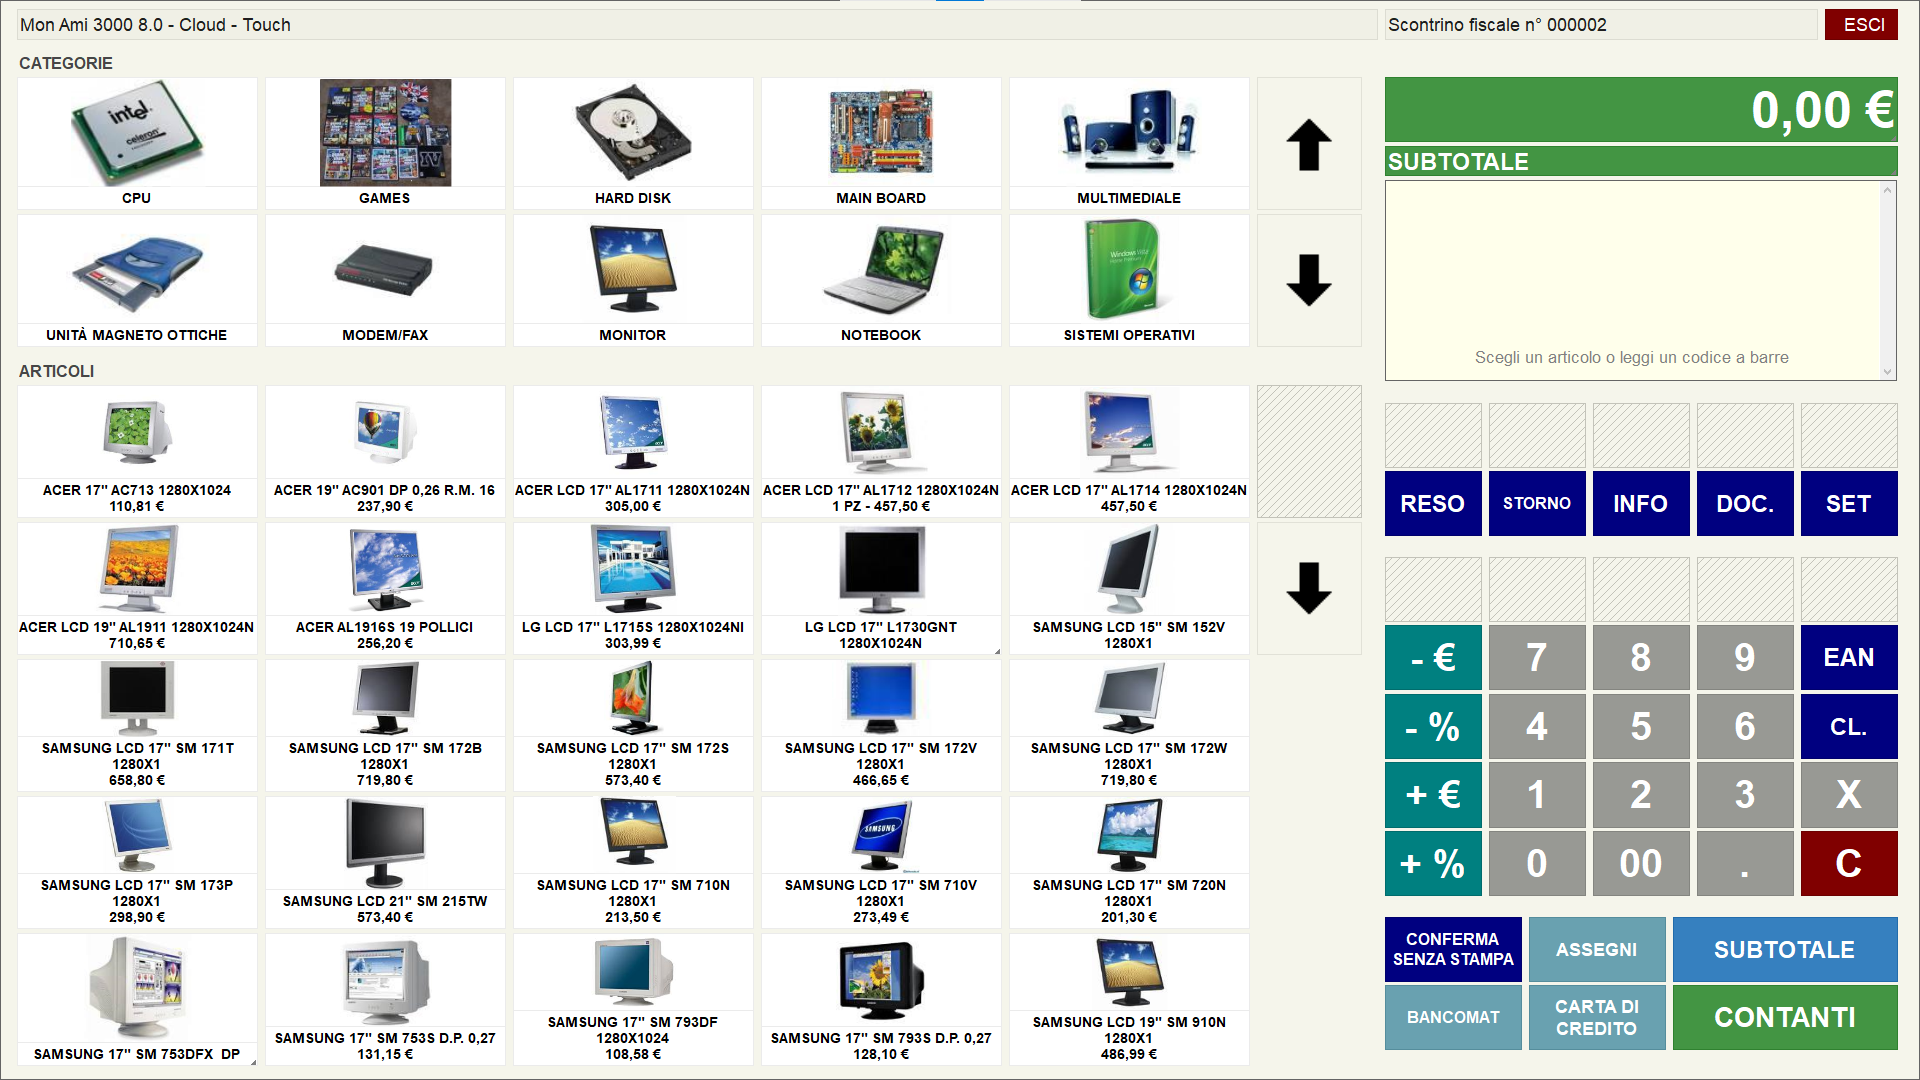Select ACER LCD 17" AL1712 article
Screen dimensions: 1920x1080
(x=881, y=451)
